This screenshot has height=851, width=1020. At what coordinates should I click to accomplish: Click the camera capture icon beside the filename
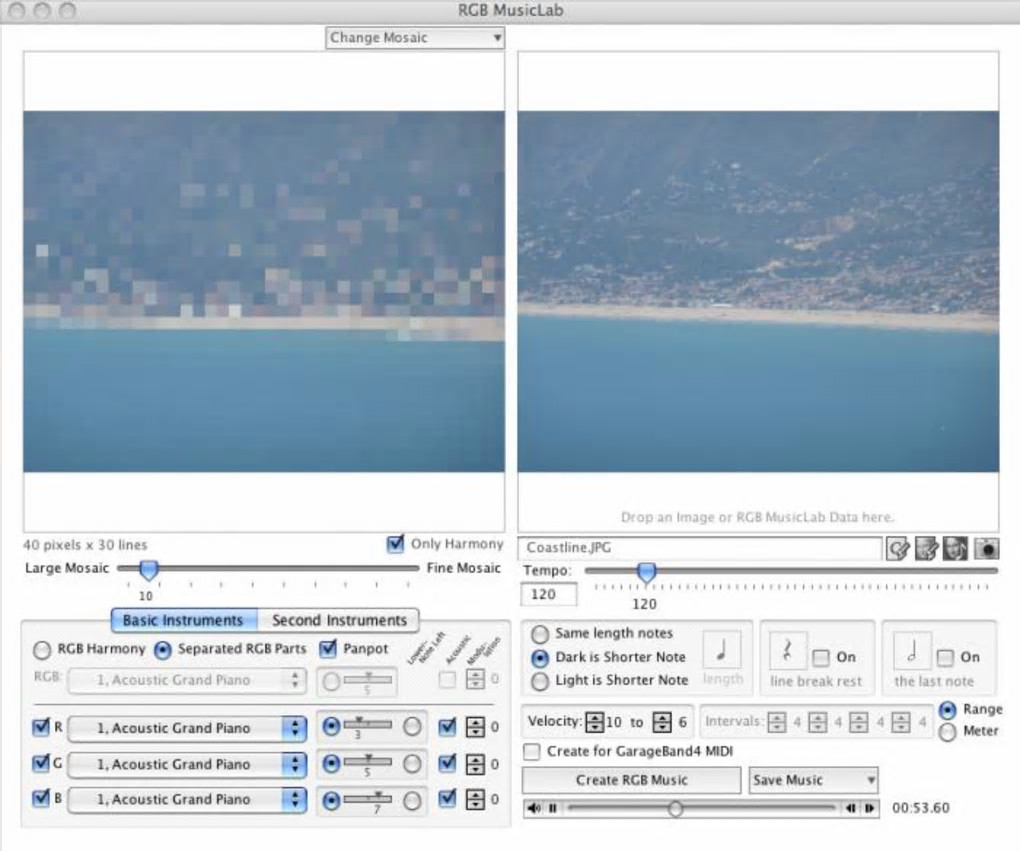point(986,548)
